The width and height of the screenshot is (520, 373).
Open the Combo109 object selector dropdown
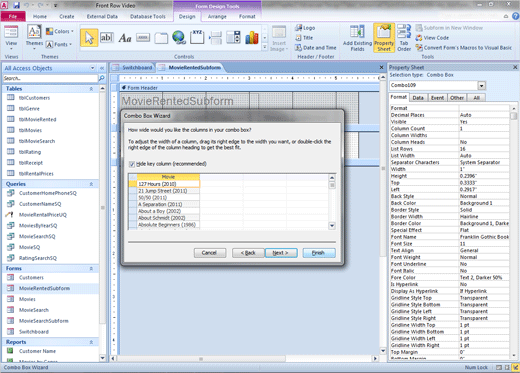(481, 86)
